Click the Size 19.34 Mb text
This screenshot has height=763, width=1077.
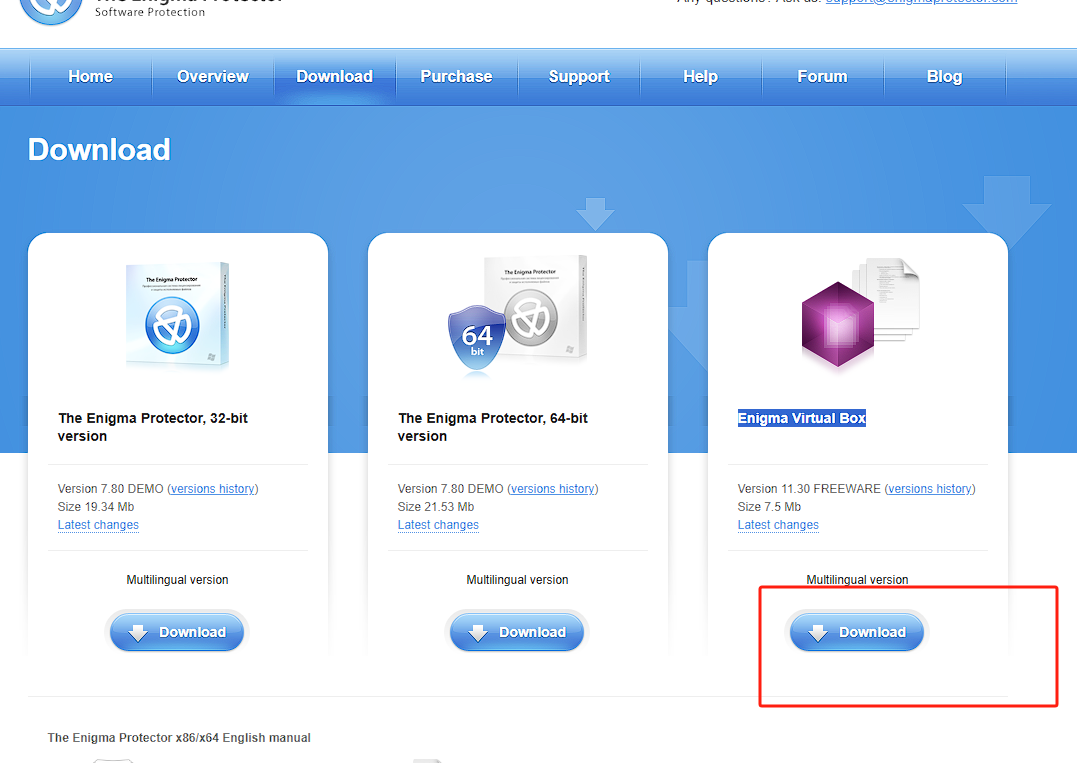click(96, 507)
